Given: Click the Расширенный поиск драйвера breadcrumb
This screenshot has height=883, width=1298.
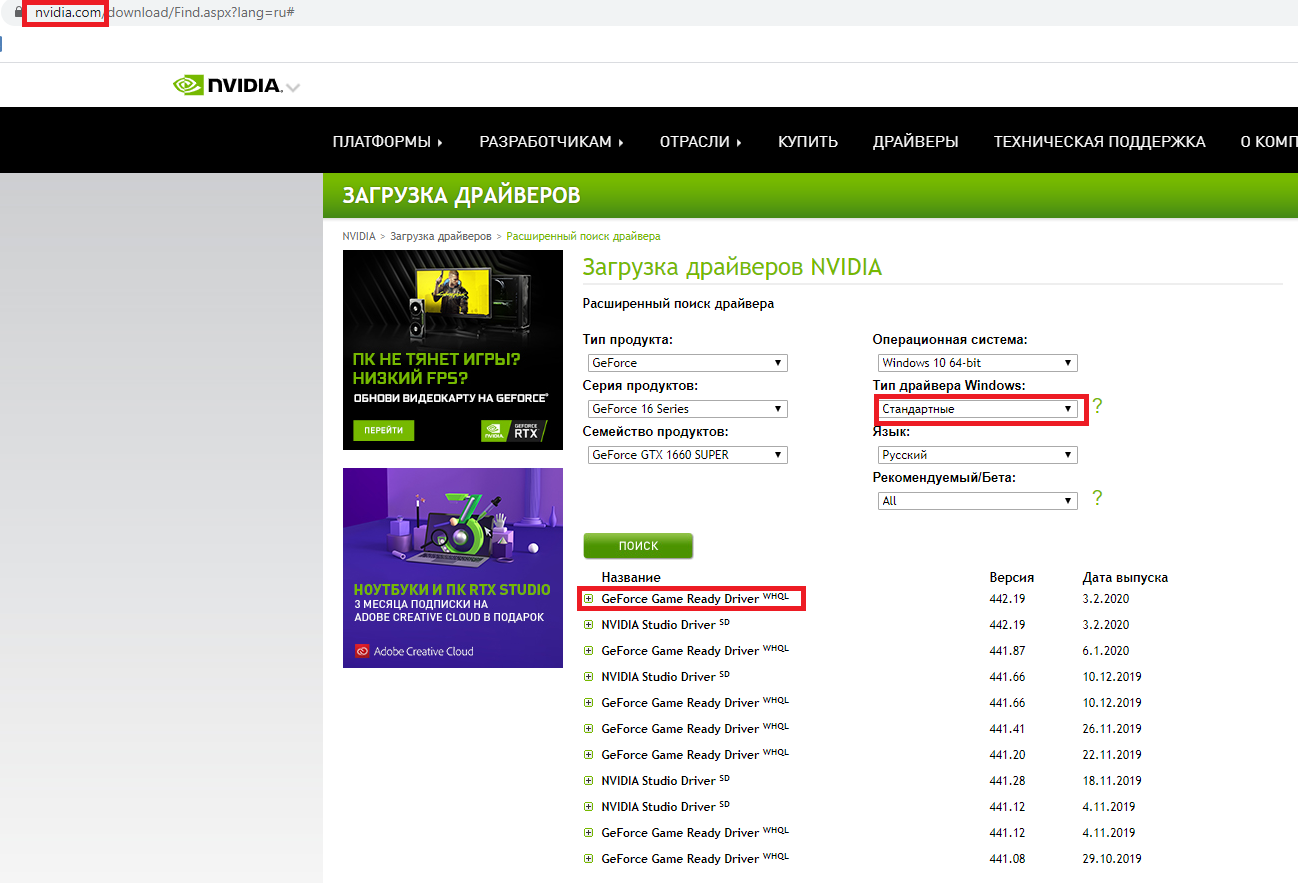Looking at the screenshot, I should point(583,236).
